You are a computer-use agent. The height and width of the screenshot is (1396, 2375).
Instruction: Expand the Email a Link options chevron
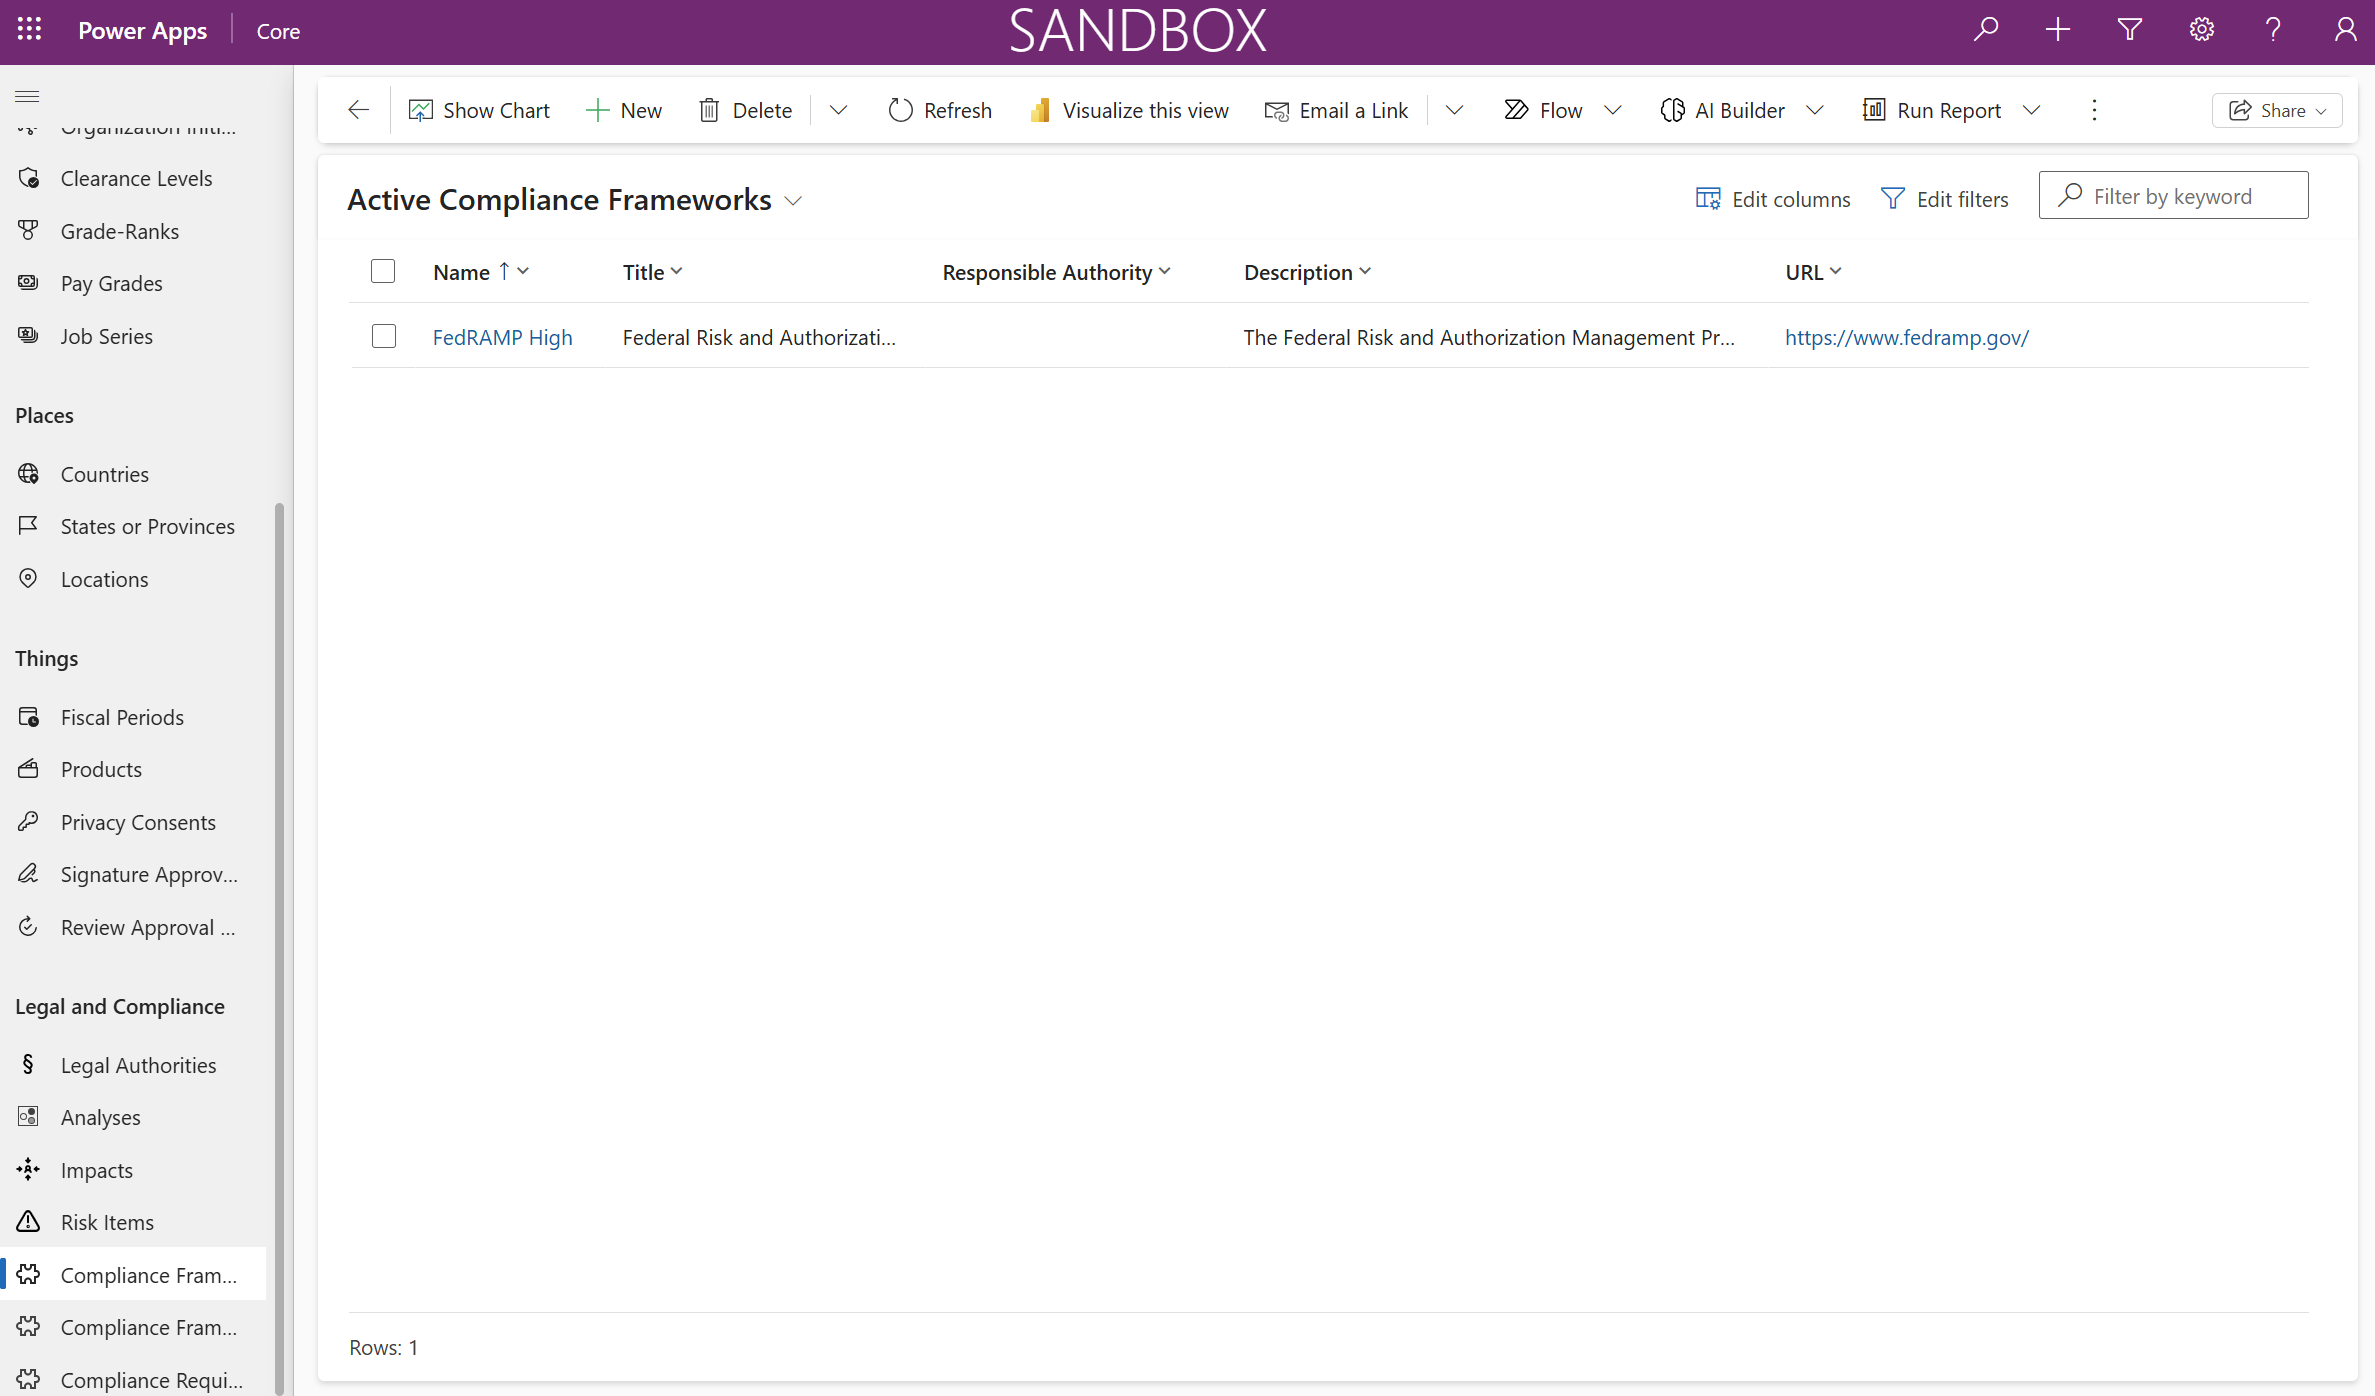1454,110
